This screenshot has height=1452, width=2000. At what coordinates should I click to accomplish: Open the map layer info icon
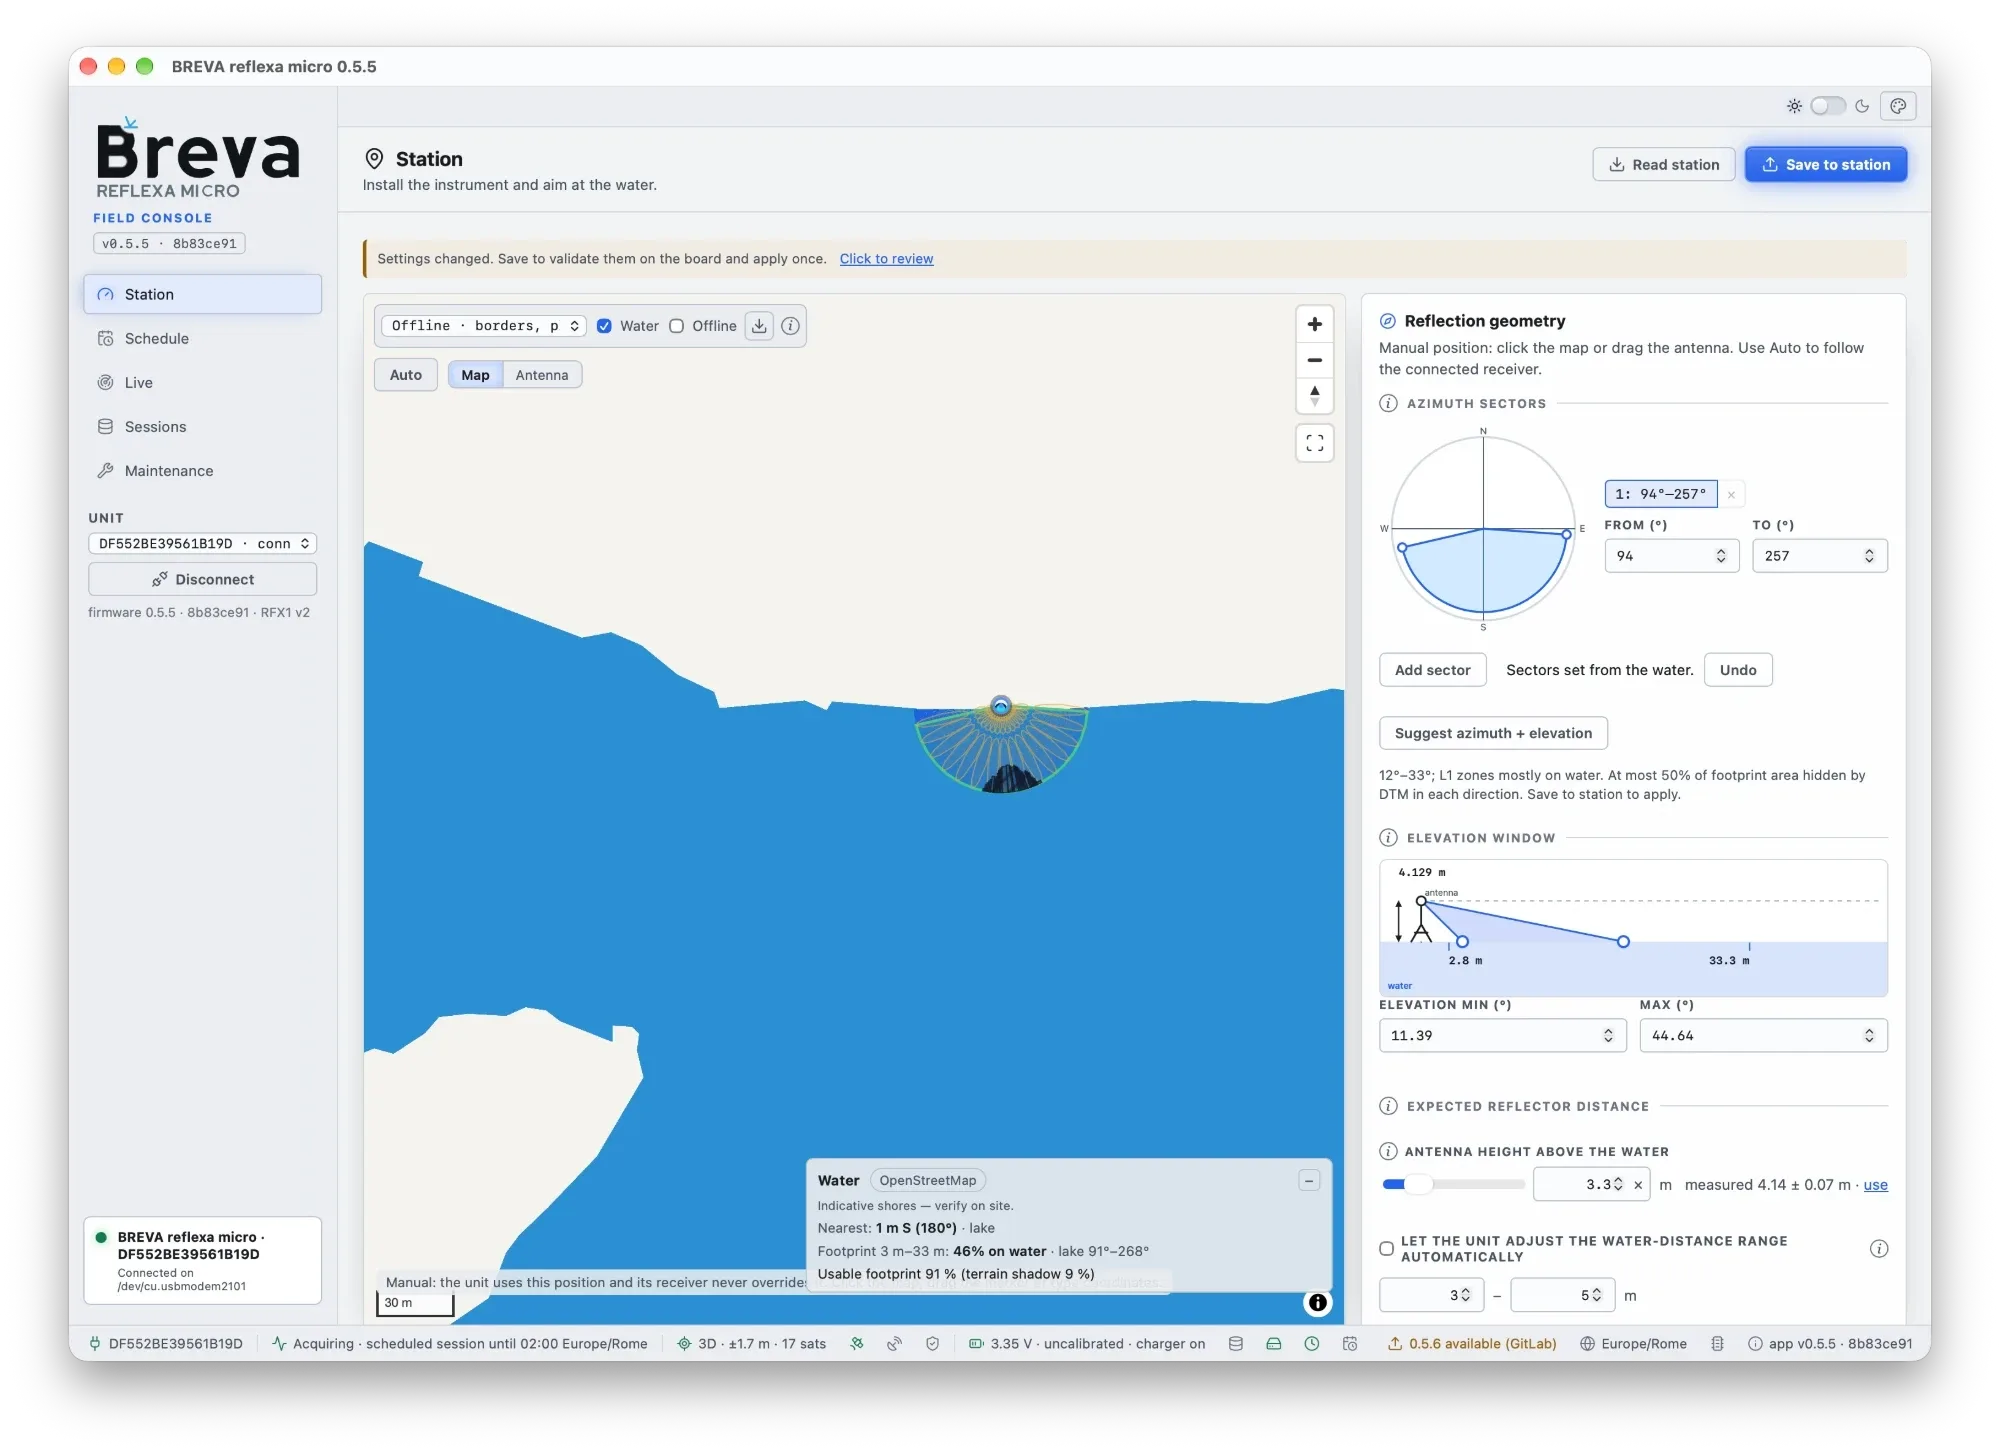790,326
